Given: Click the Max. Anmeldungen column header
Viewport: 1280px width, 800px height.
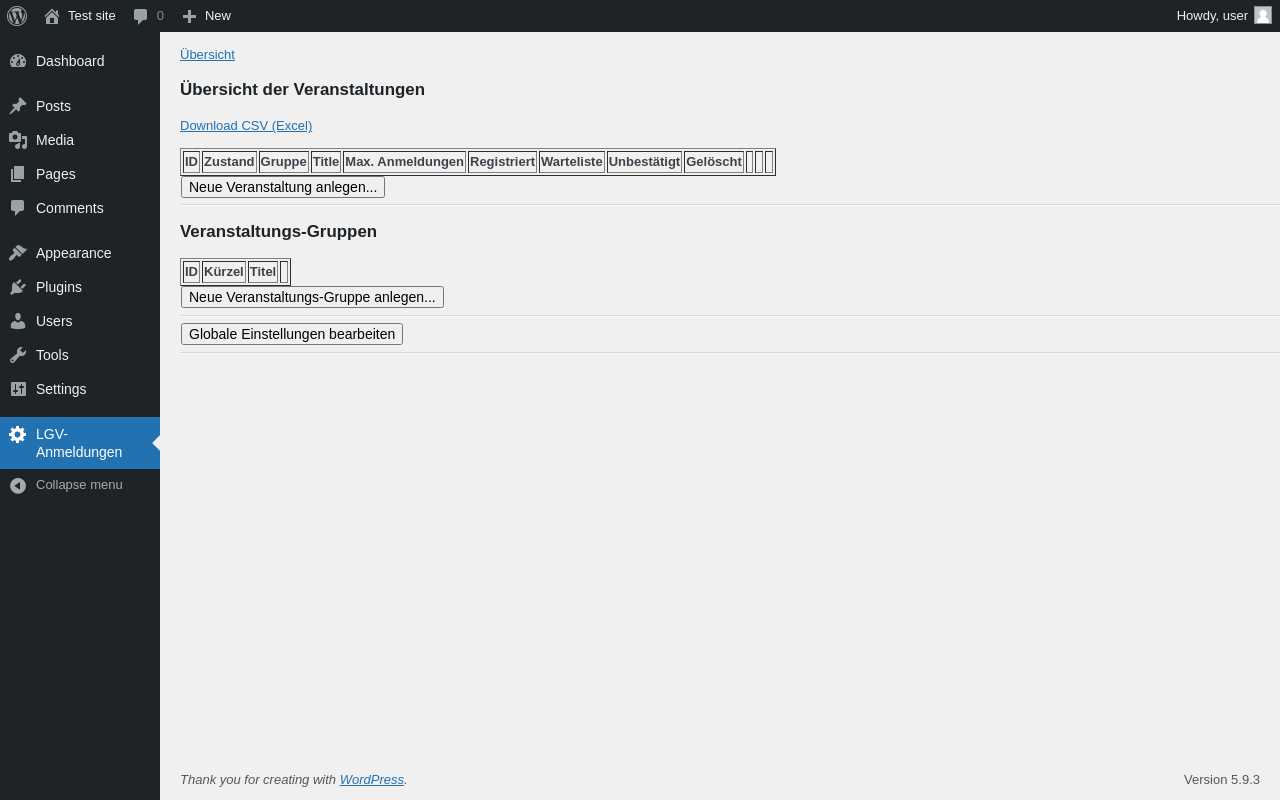Looking at the screenshot, I should coord(404,162).
